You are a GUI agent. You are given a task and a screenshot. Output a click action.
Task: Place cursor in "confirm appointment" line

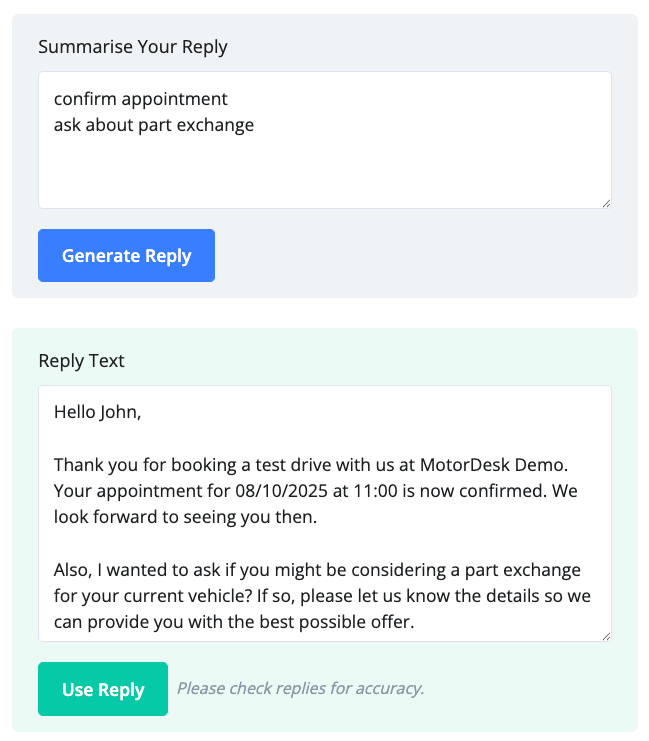pyautogui.click(x=141, y=99)
